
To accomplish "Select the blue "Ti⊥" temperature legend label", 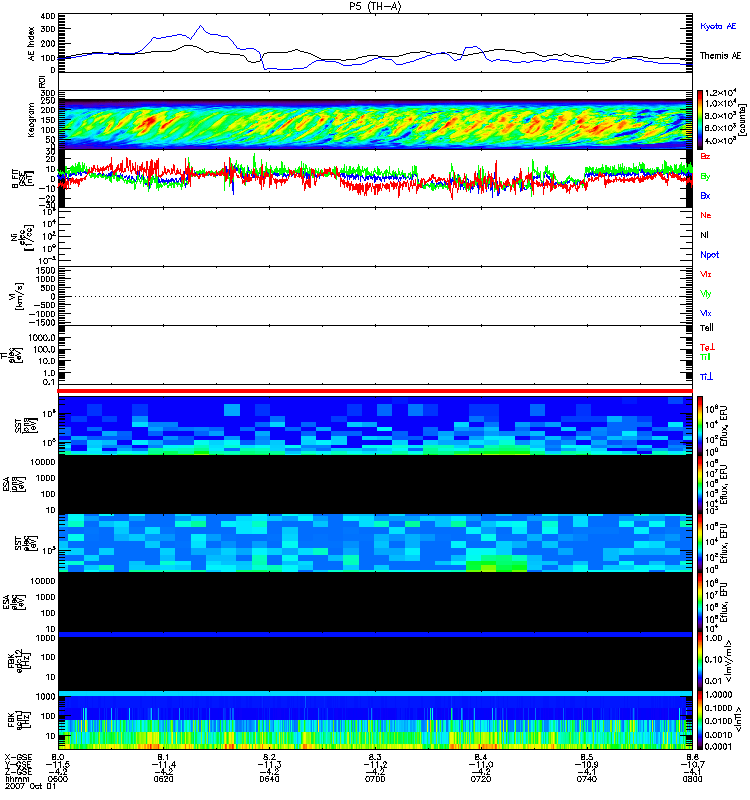I will click(706, 377).
